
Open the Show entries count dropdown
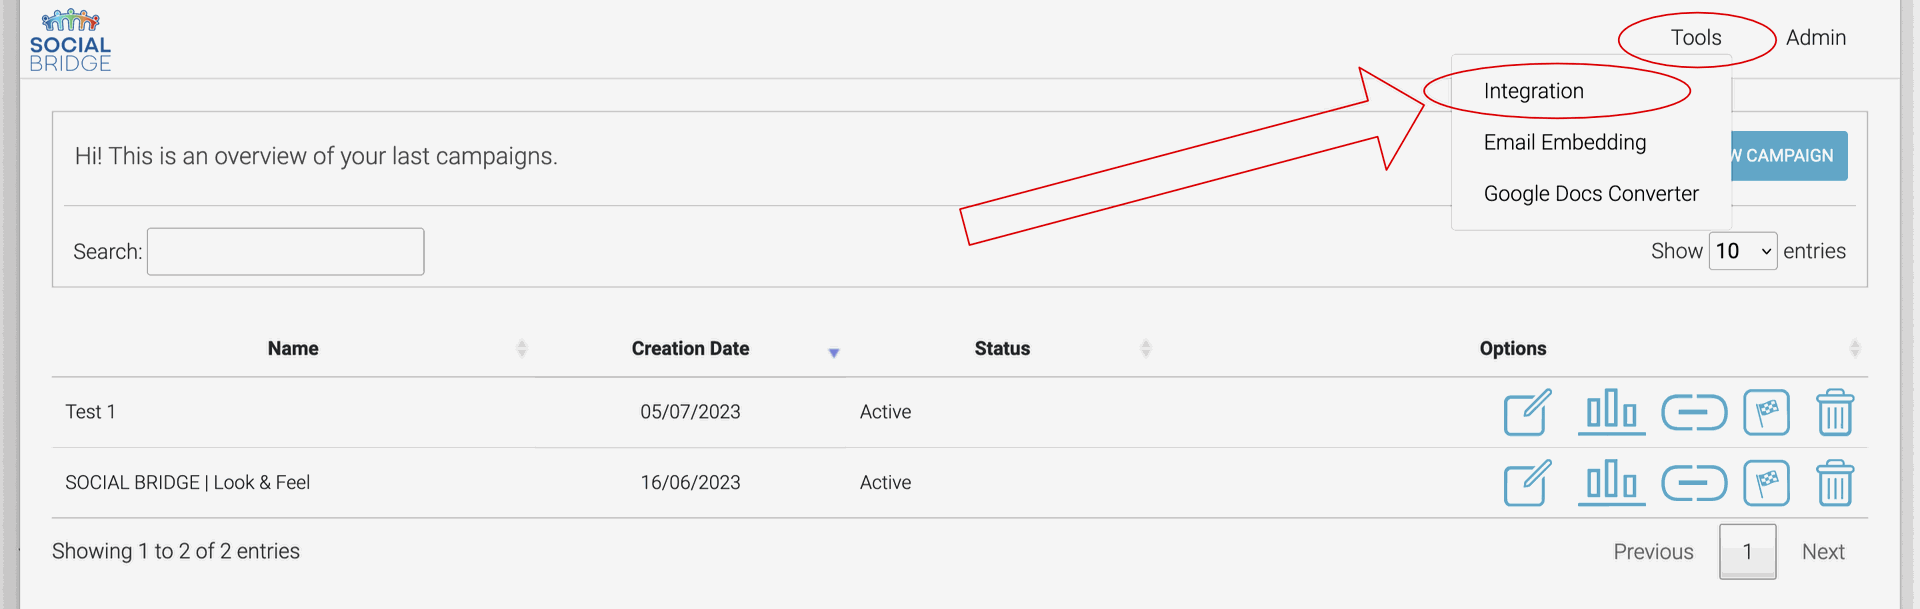1743,251
